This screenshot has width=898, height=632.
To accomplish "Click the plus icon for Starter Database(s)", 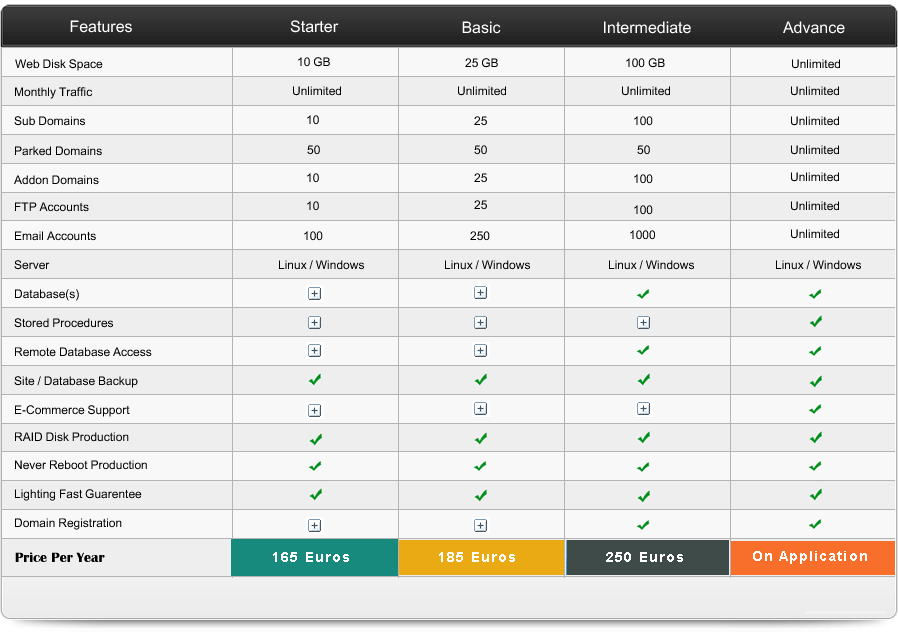I will tap(314, 294).
